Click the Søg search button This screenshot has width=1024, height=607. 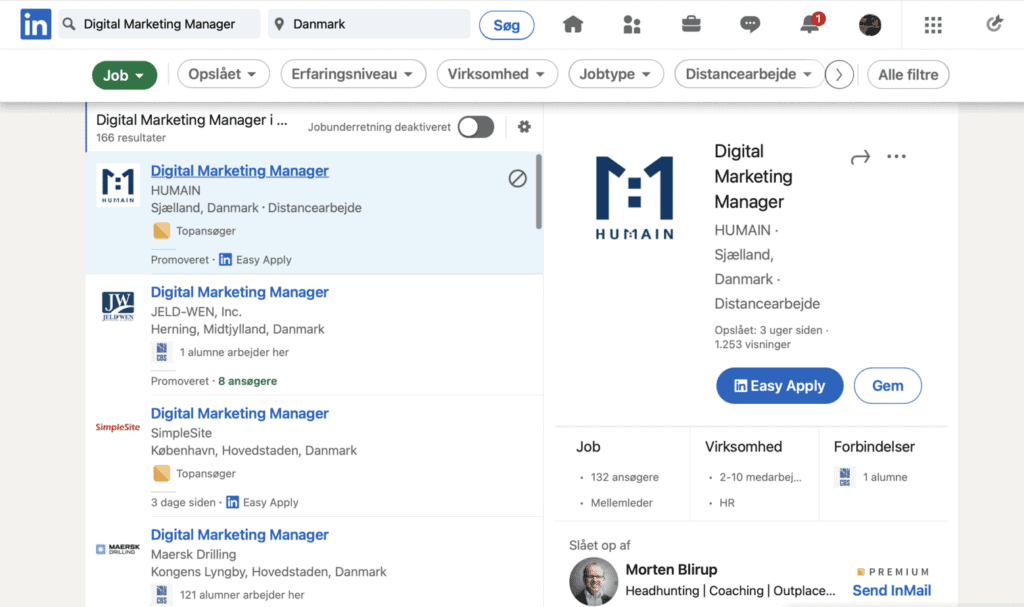[507, 25]
